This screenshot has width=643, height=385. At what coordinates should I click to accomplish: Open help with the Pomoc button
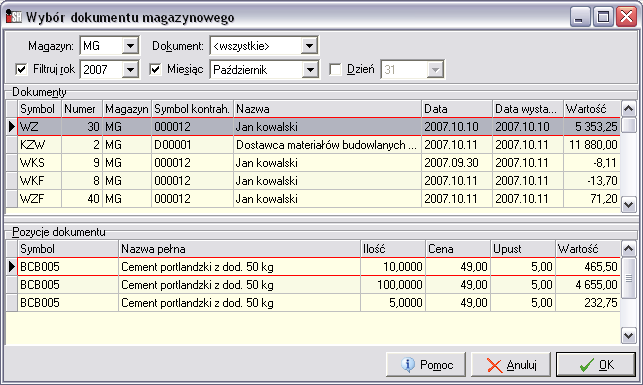click(426, 364)
